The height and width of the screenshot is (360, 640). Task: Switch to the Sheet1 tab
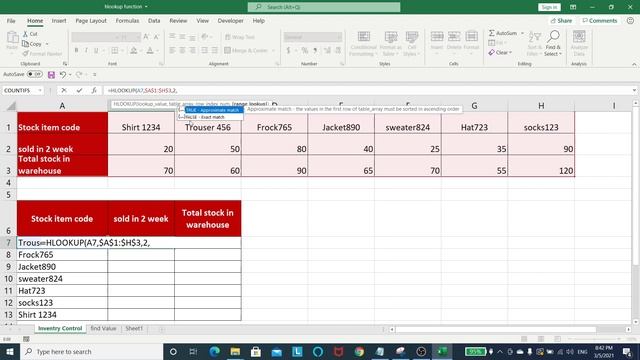[134, 328]
